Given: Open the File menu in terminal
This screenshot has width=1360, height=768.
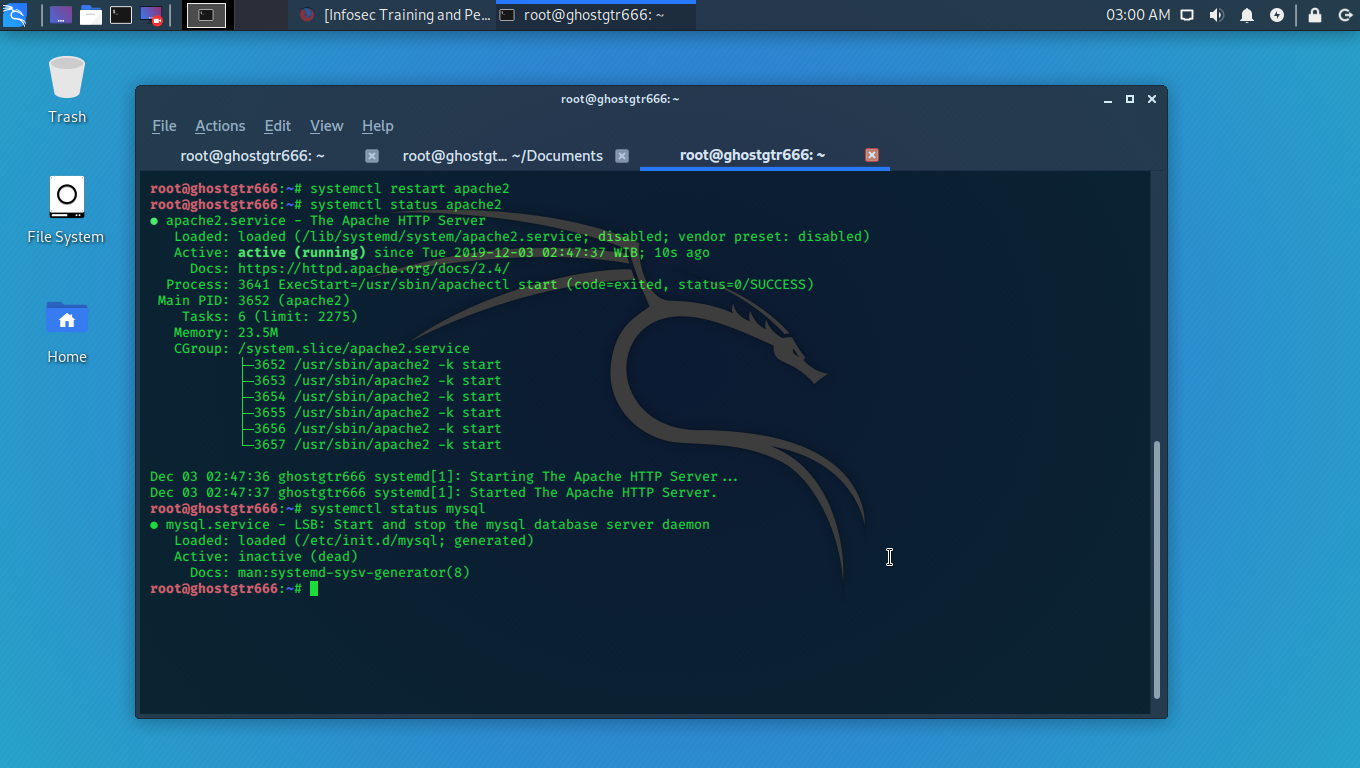Looking at the screenshot, I should (x=164, y=126).
